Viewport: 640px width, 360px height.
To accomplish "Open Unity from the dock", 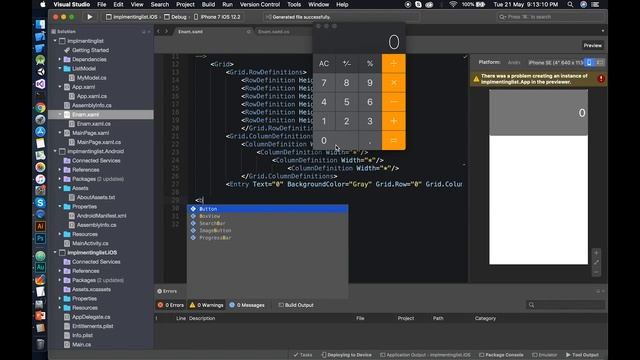I will 40,72.
